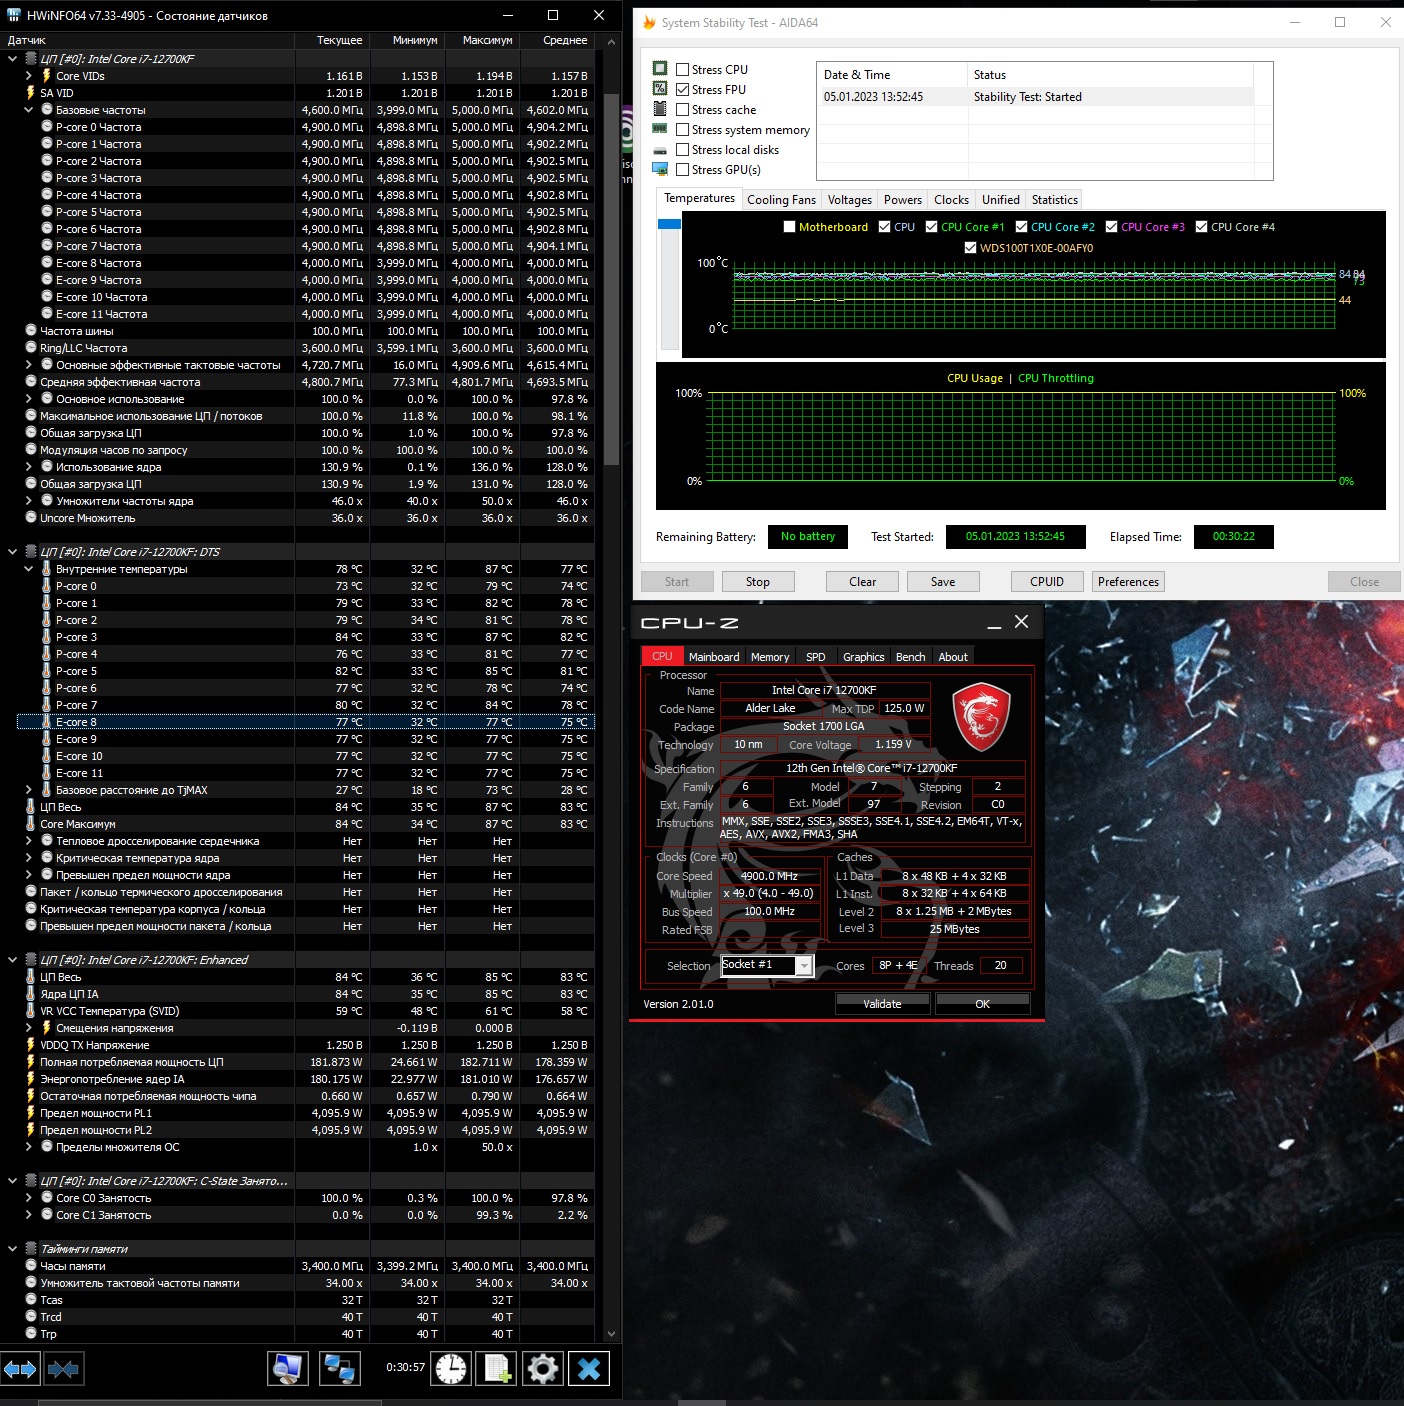
Task: Open AIDA64 Preferences
Action: pyautogui.click(x=1128, y=582)
